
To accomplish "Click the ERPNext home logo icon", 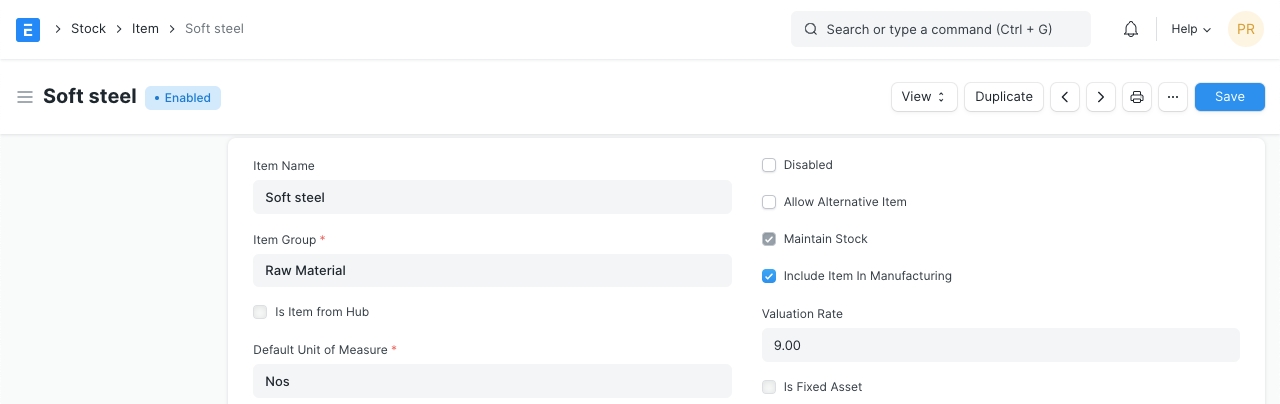I will tap(28, 29).
